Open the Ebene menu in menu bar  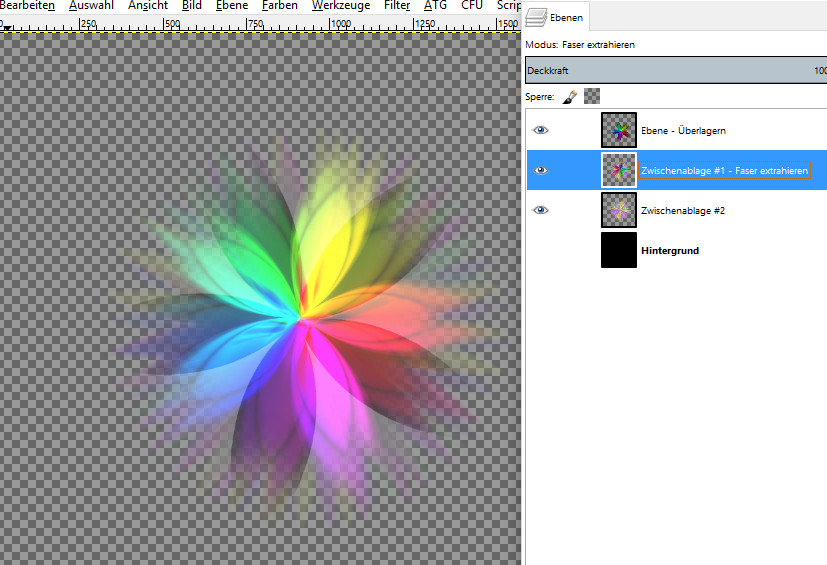[x=232, y=6]
